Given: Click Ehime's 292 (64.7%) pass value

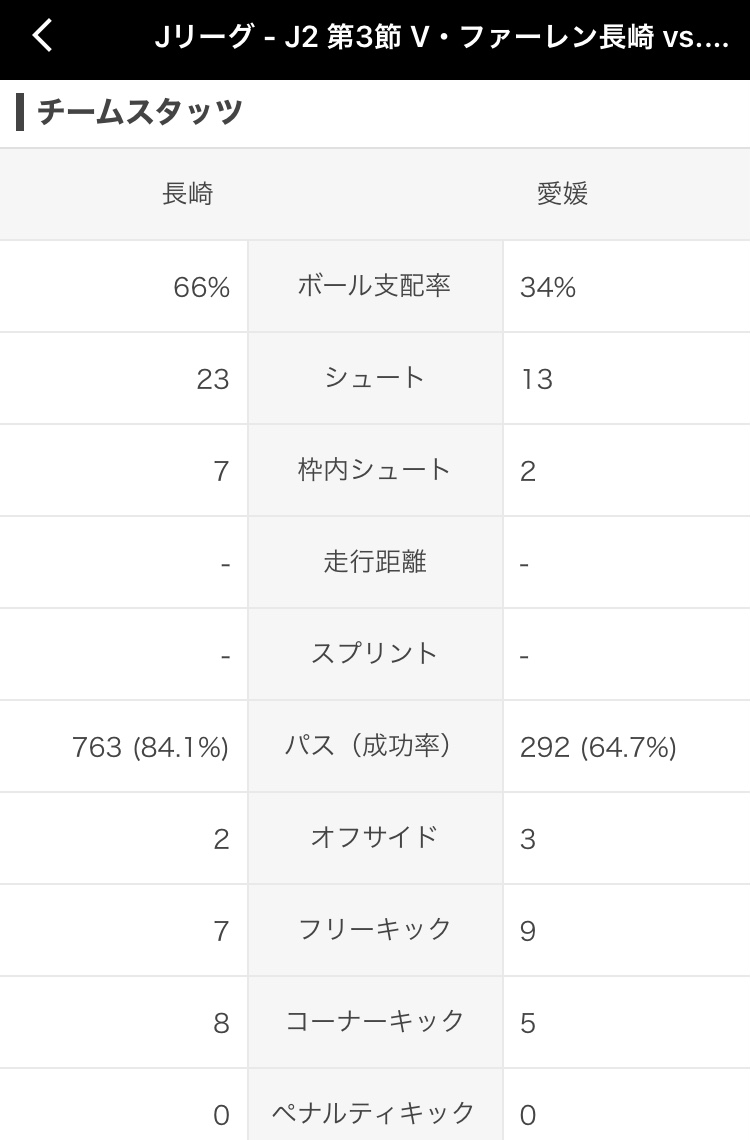Looking at the screenshot, I should click(598, 747).
